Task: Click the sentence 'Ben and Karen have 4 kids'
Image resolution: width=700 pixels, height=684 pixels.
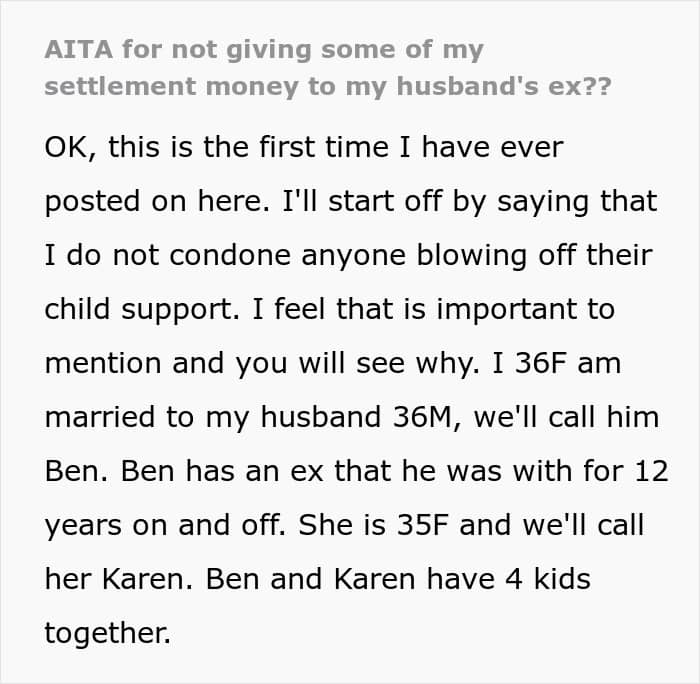Action: coord(398,579)
